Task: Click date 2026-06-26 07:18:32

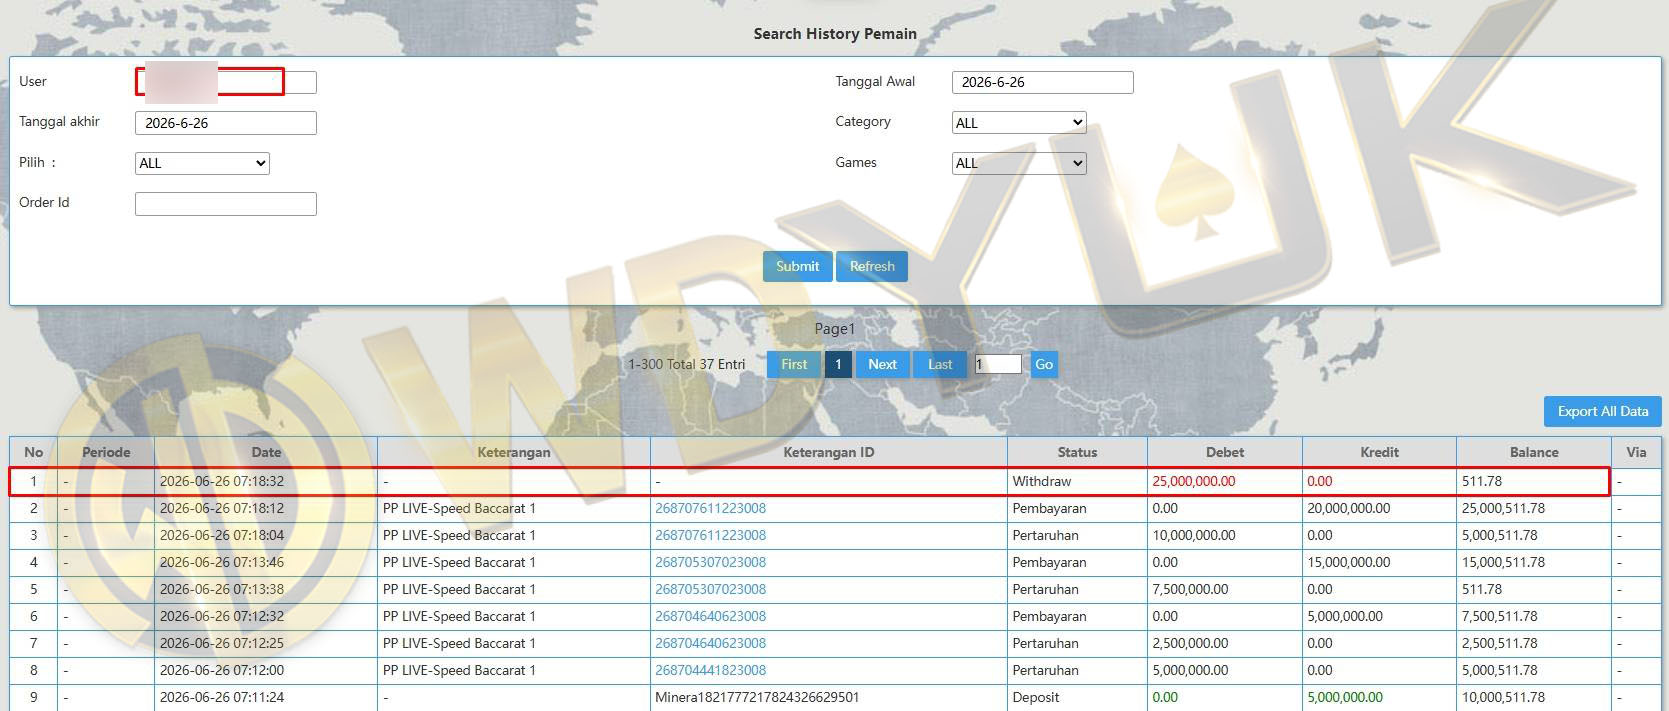Action: pos(222,481)
